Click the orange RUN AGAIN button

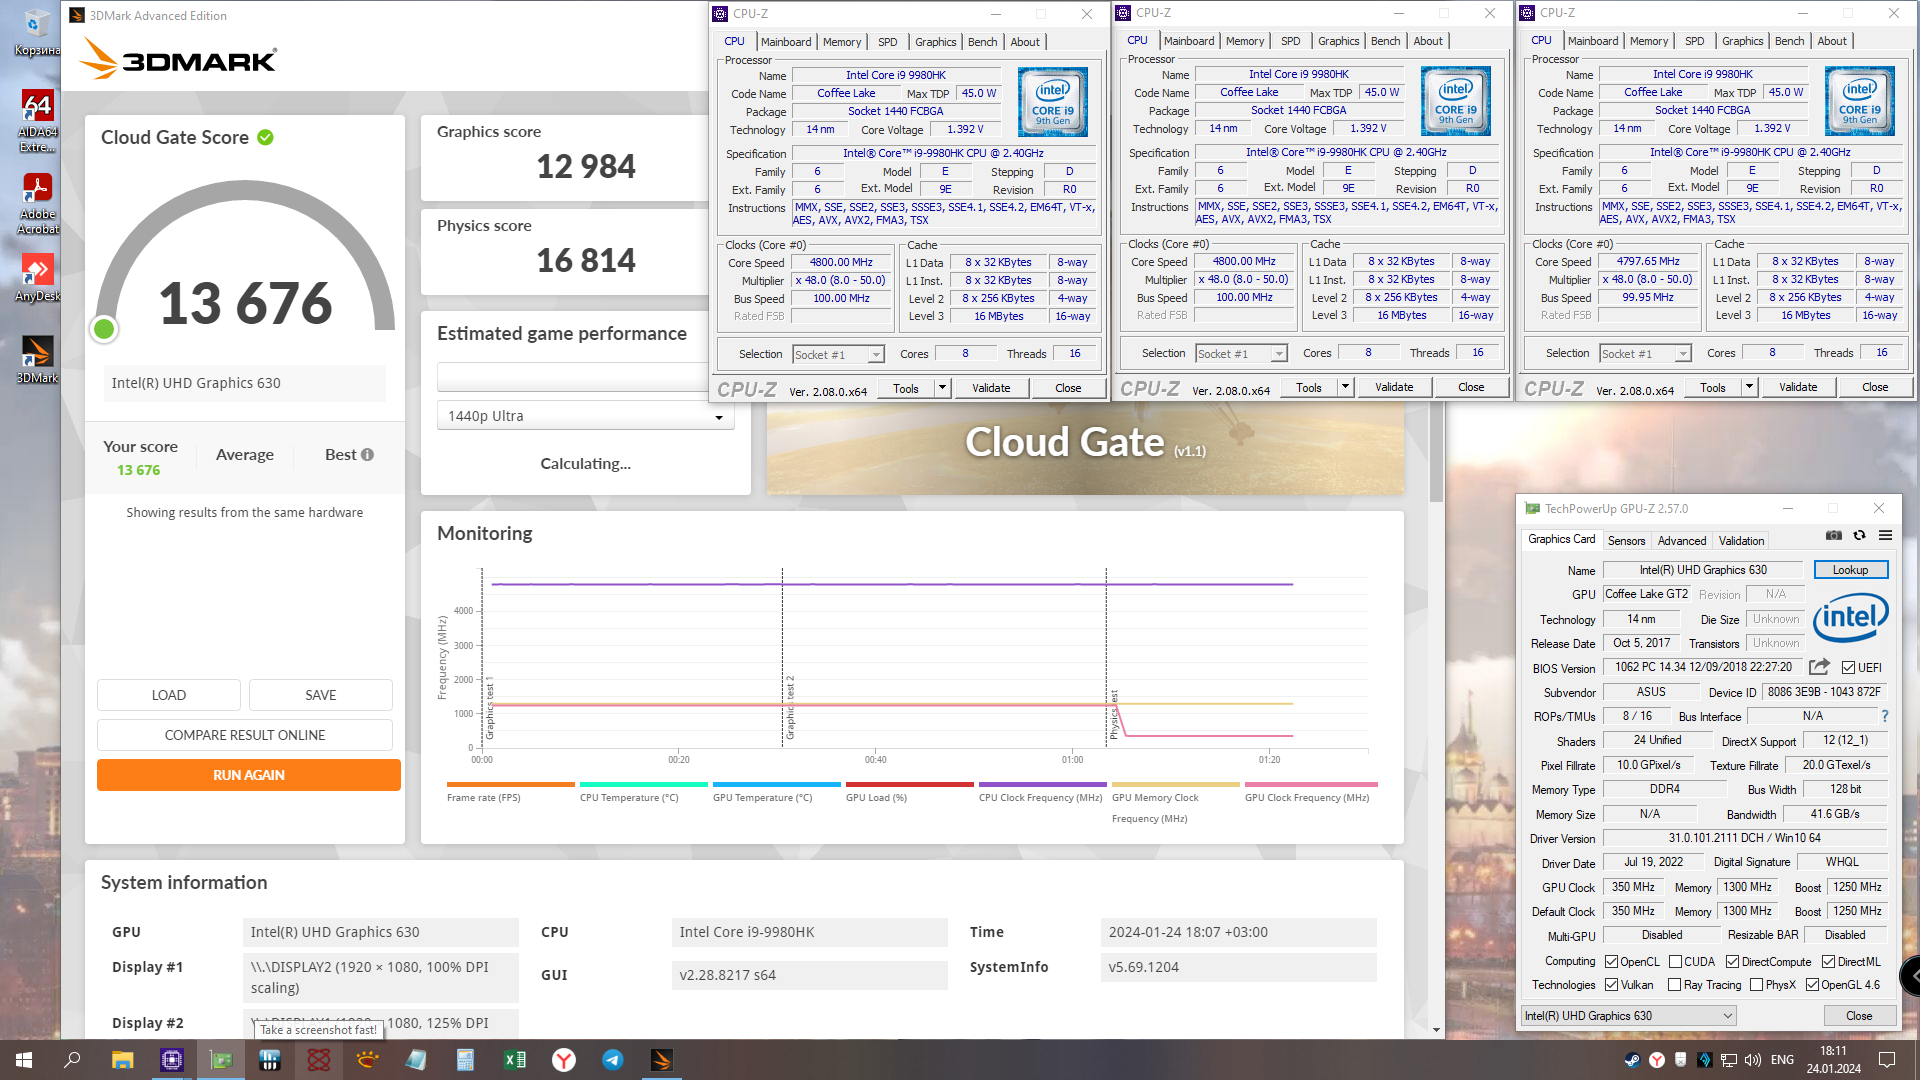point(249,775)
